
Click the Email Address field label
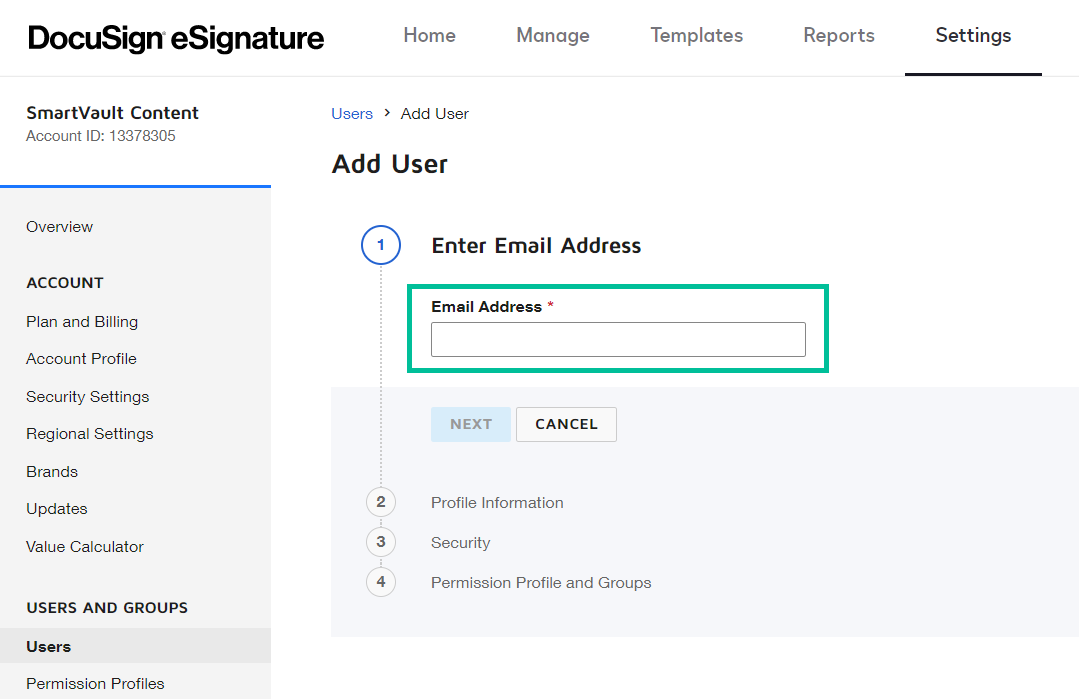coord(487,307)
